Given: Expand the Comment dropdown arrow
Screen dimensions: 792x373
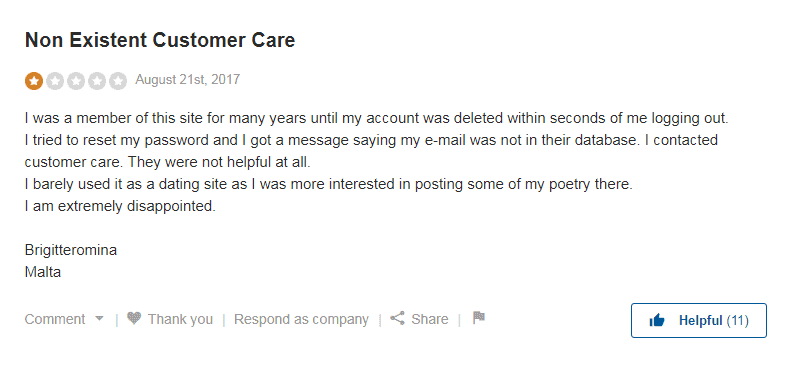Looking at the screenshot, I should tap(100, 319).
